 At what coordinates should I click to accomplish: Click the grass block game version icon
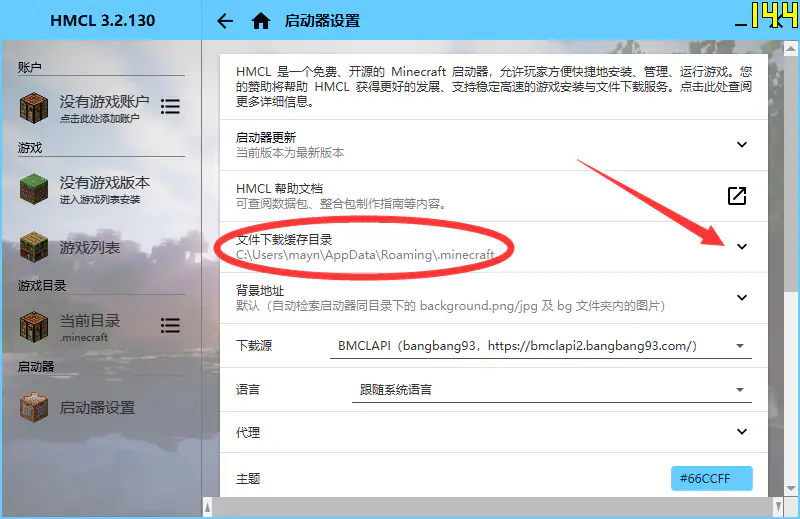[x=34, y=189]
